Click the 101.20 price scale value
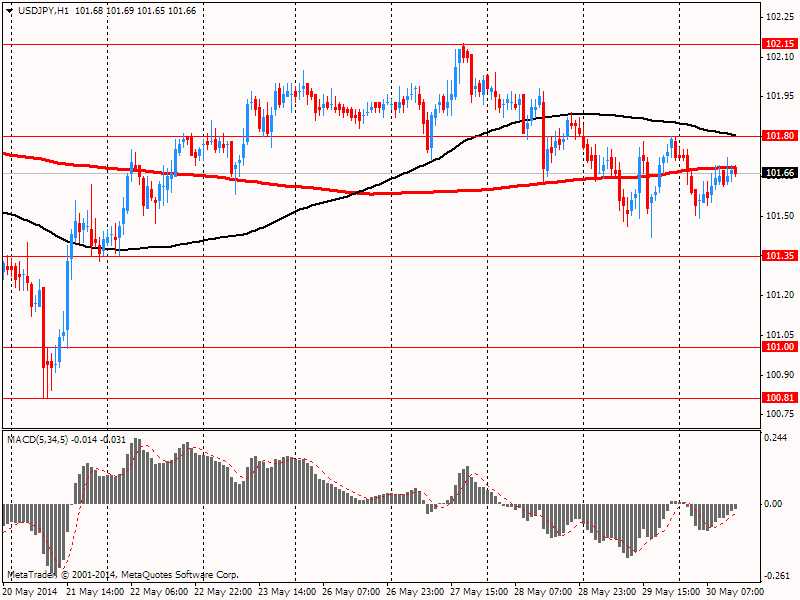This screenshot has width=800, height=600. tap(780, 295)
